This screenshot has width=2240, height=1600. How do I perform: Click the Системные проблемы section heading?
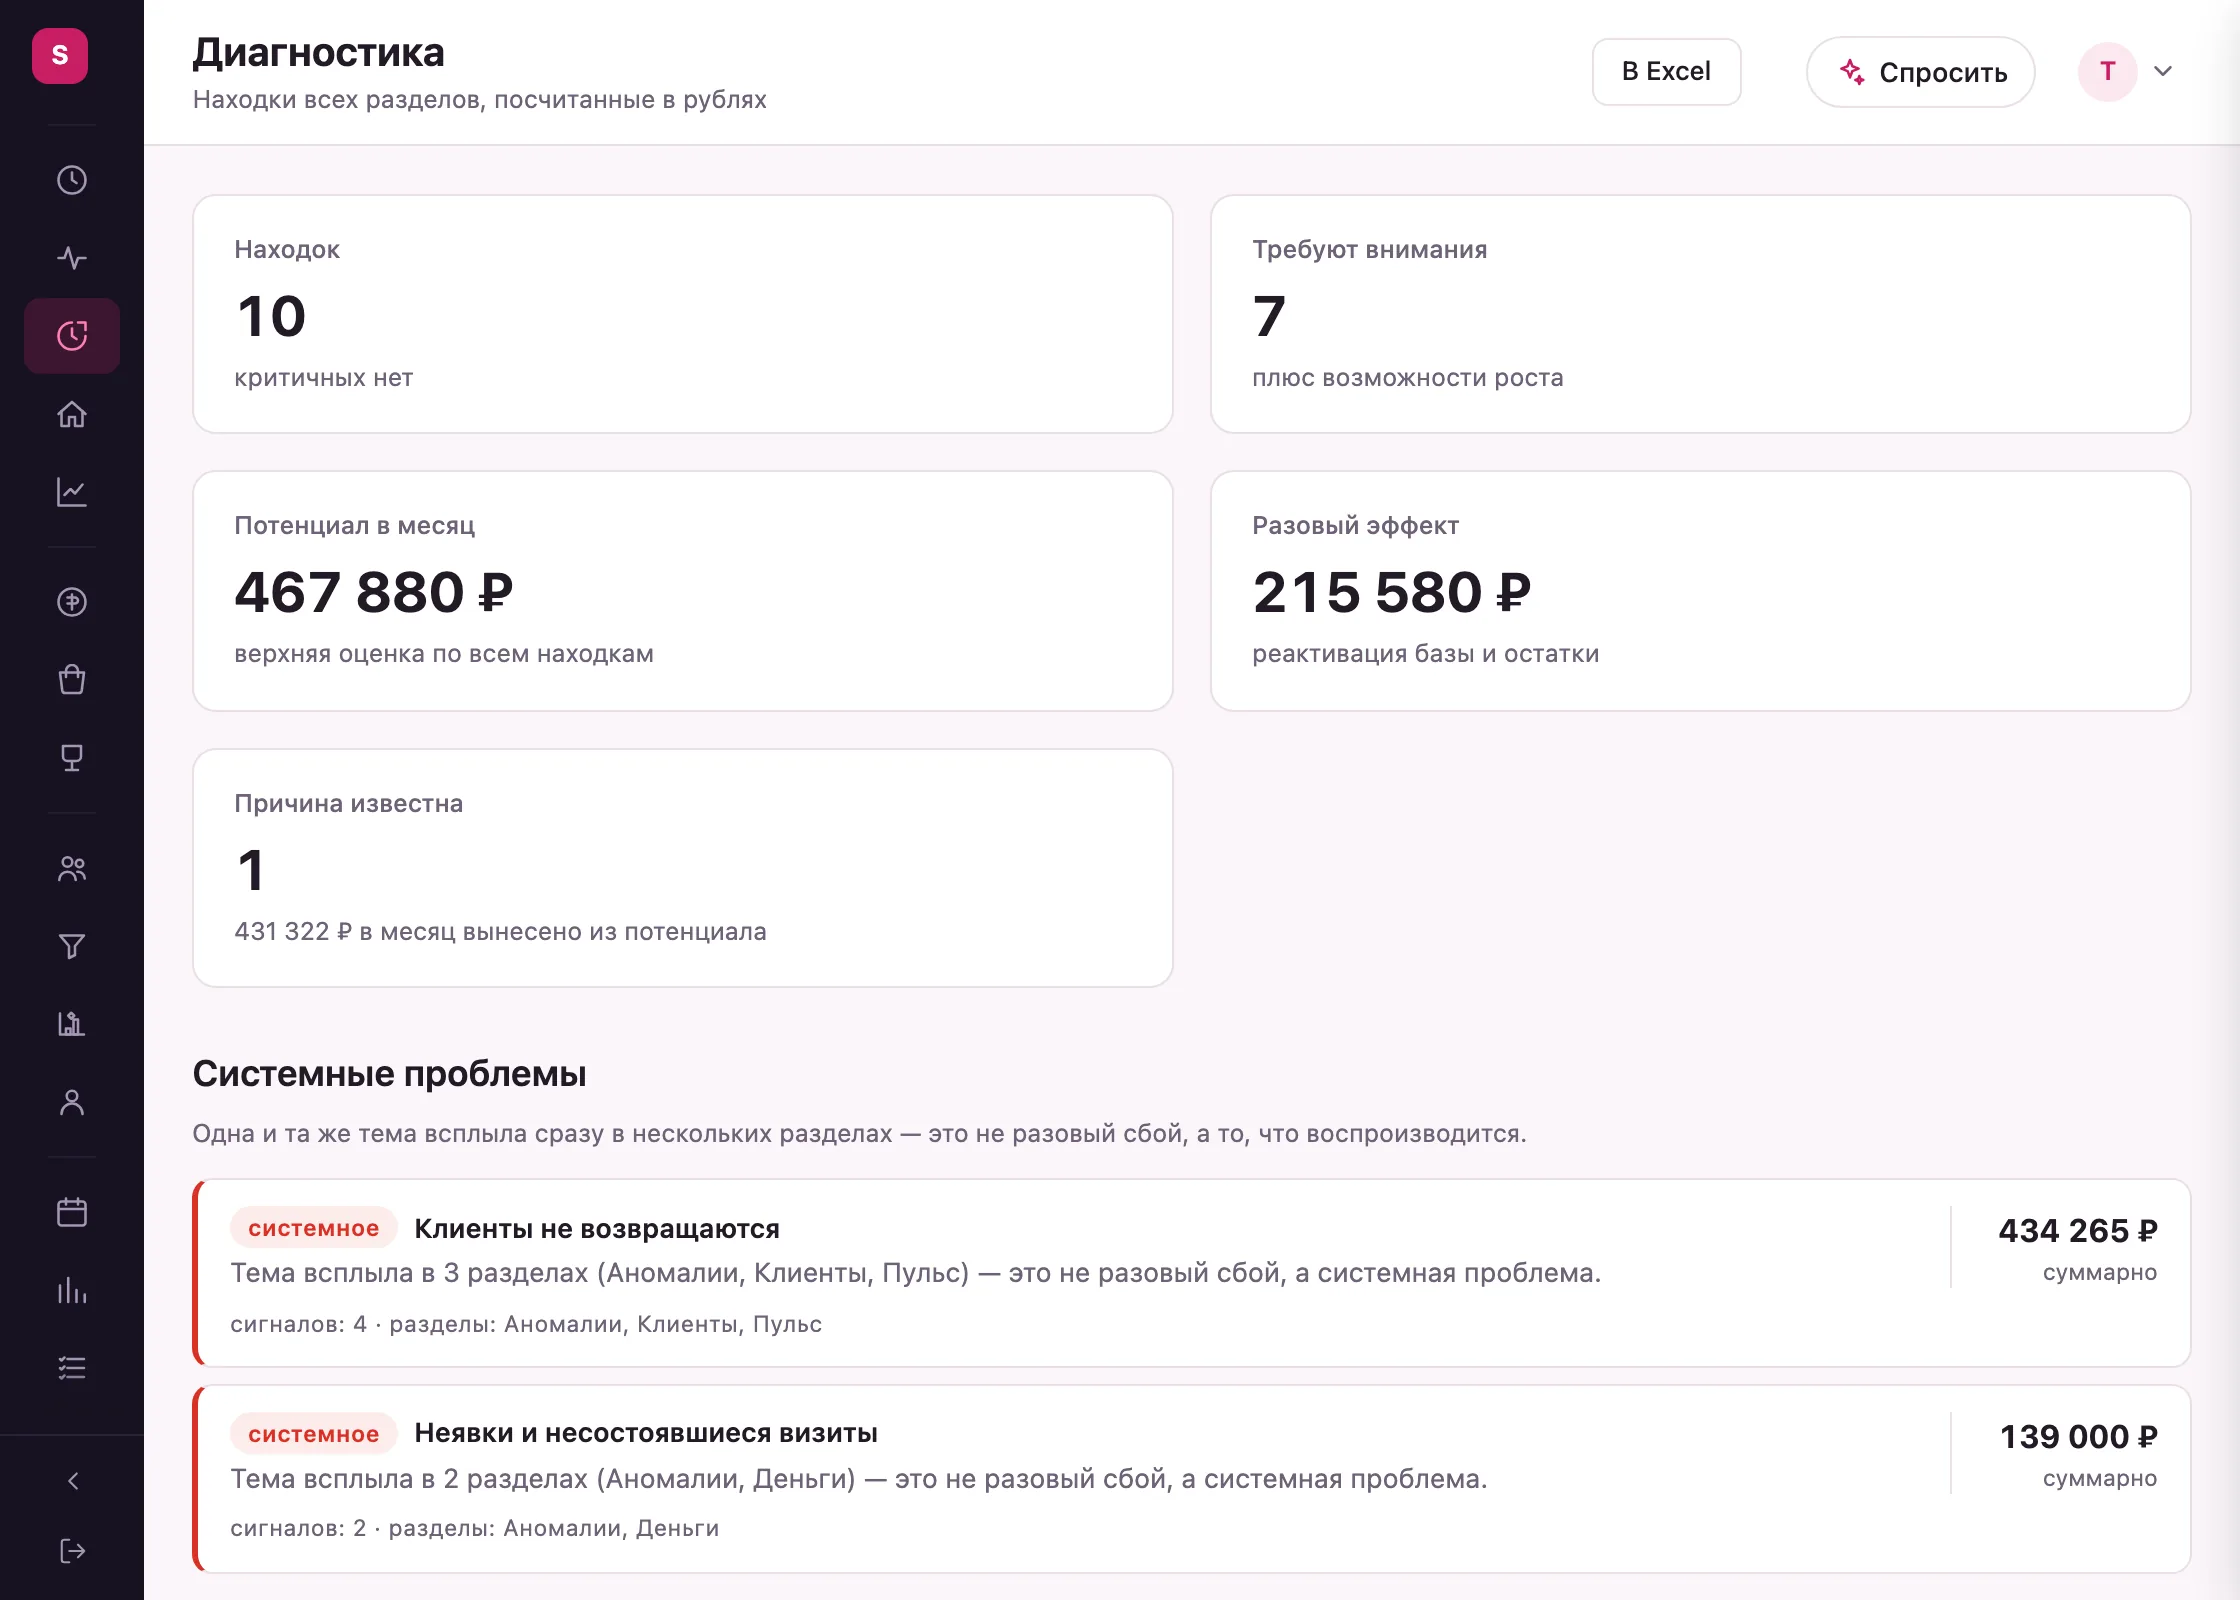(x=389, y=1074)
